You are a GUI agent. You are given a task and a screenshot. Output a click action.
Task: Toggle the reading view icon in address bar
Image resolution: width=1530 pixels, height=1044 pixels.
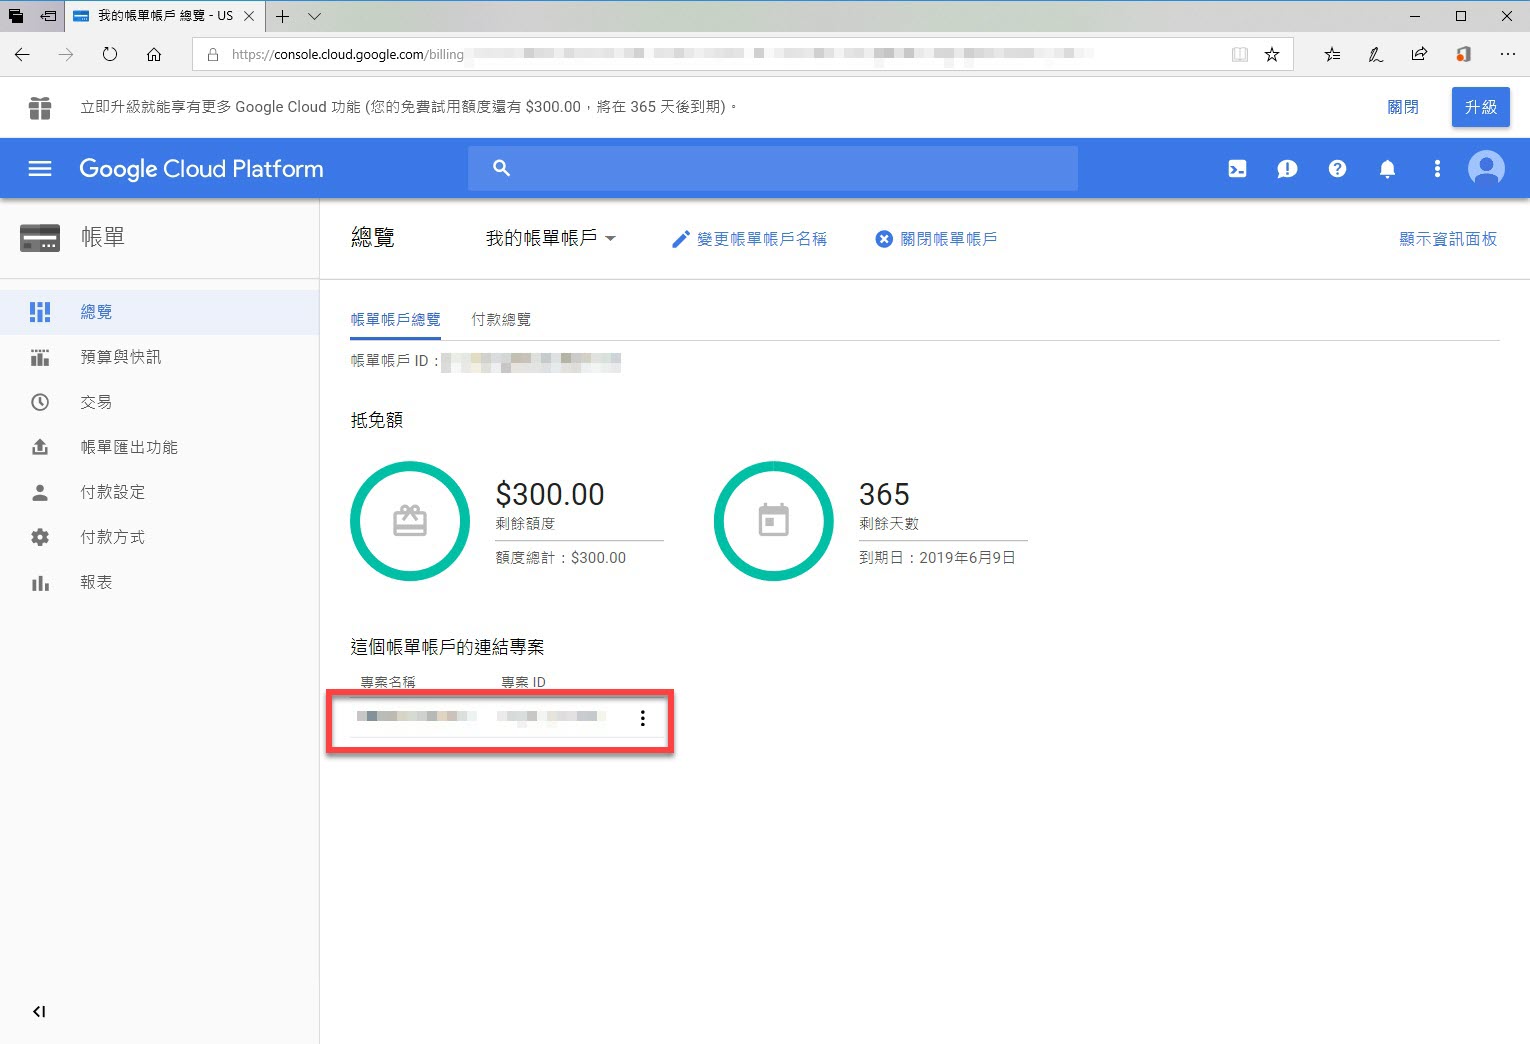click(1240, 55)
